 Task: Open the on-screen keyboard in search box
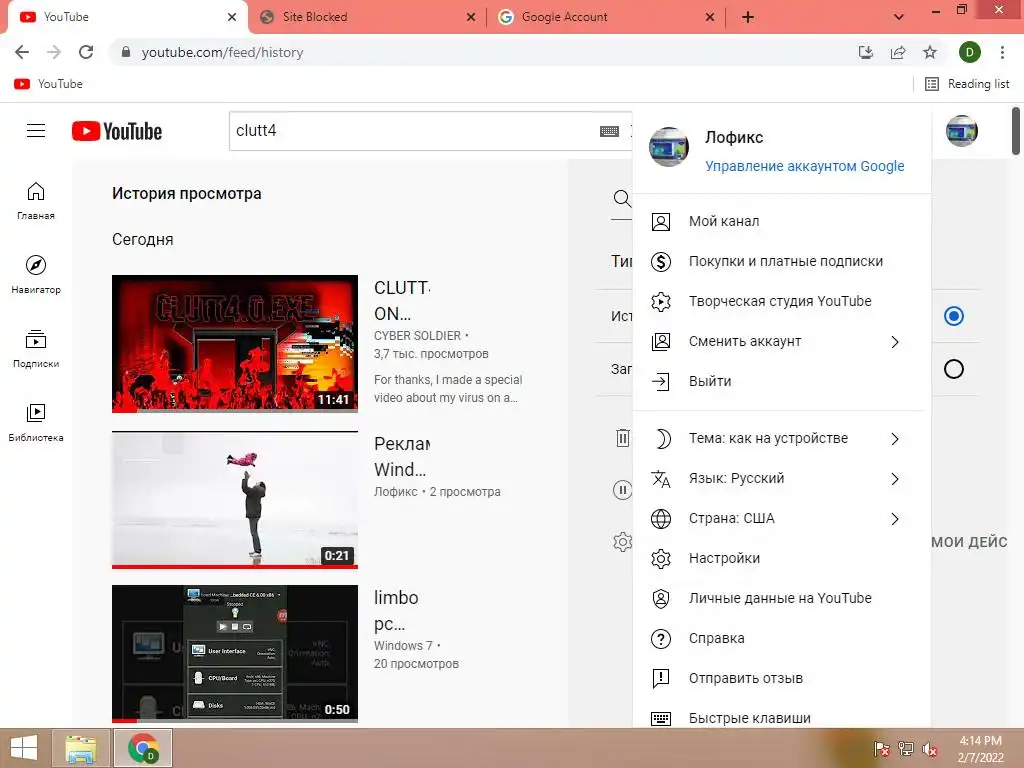609,131
